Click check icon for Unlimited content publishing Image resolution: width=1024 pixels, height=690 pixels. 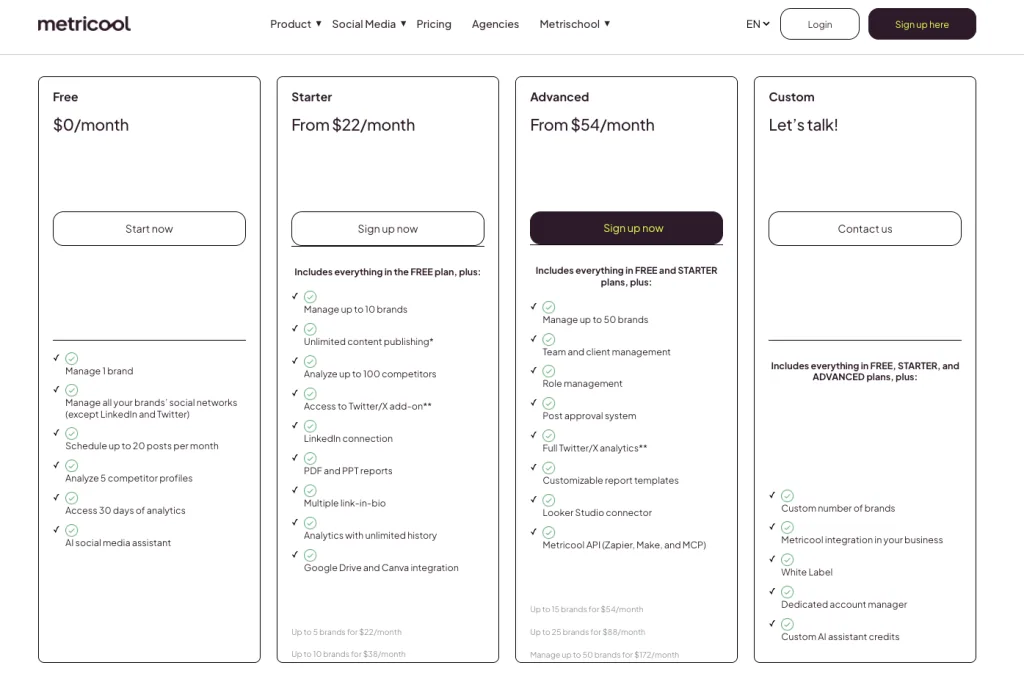310,329
